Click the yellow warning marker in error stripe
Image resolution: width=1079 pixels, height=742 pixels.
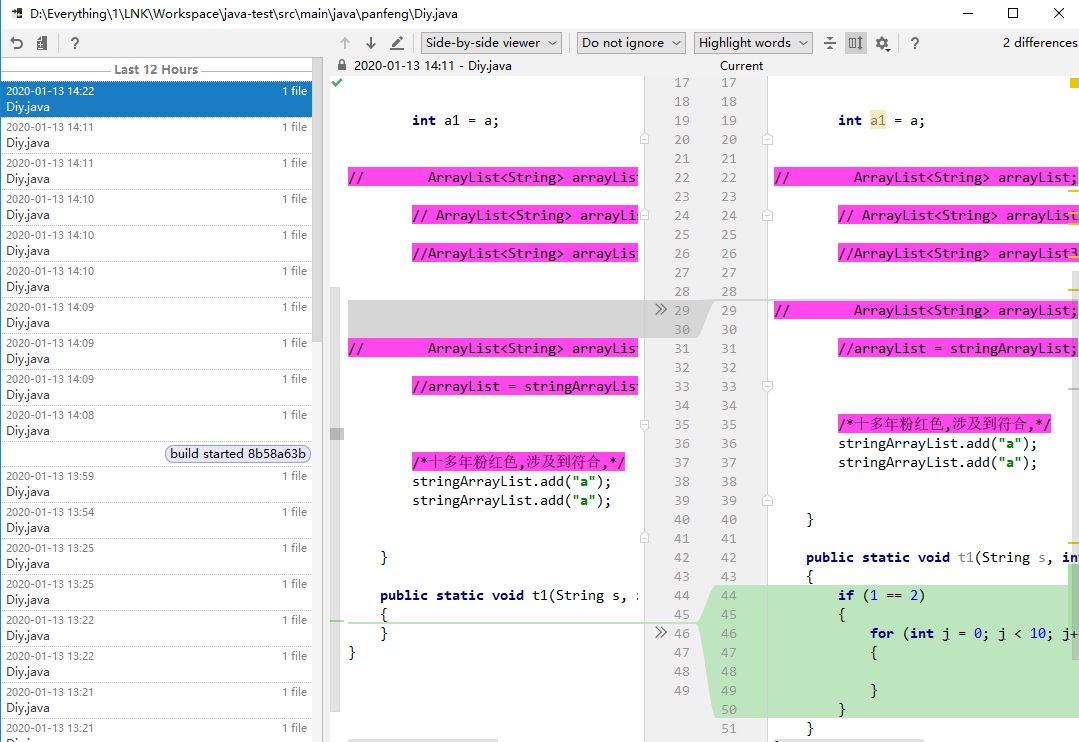[x=1074, y=83]
